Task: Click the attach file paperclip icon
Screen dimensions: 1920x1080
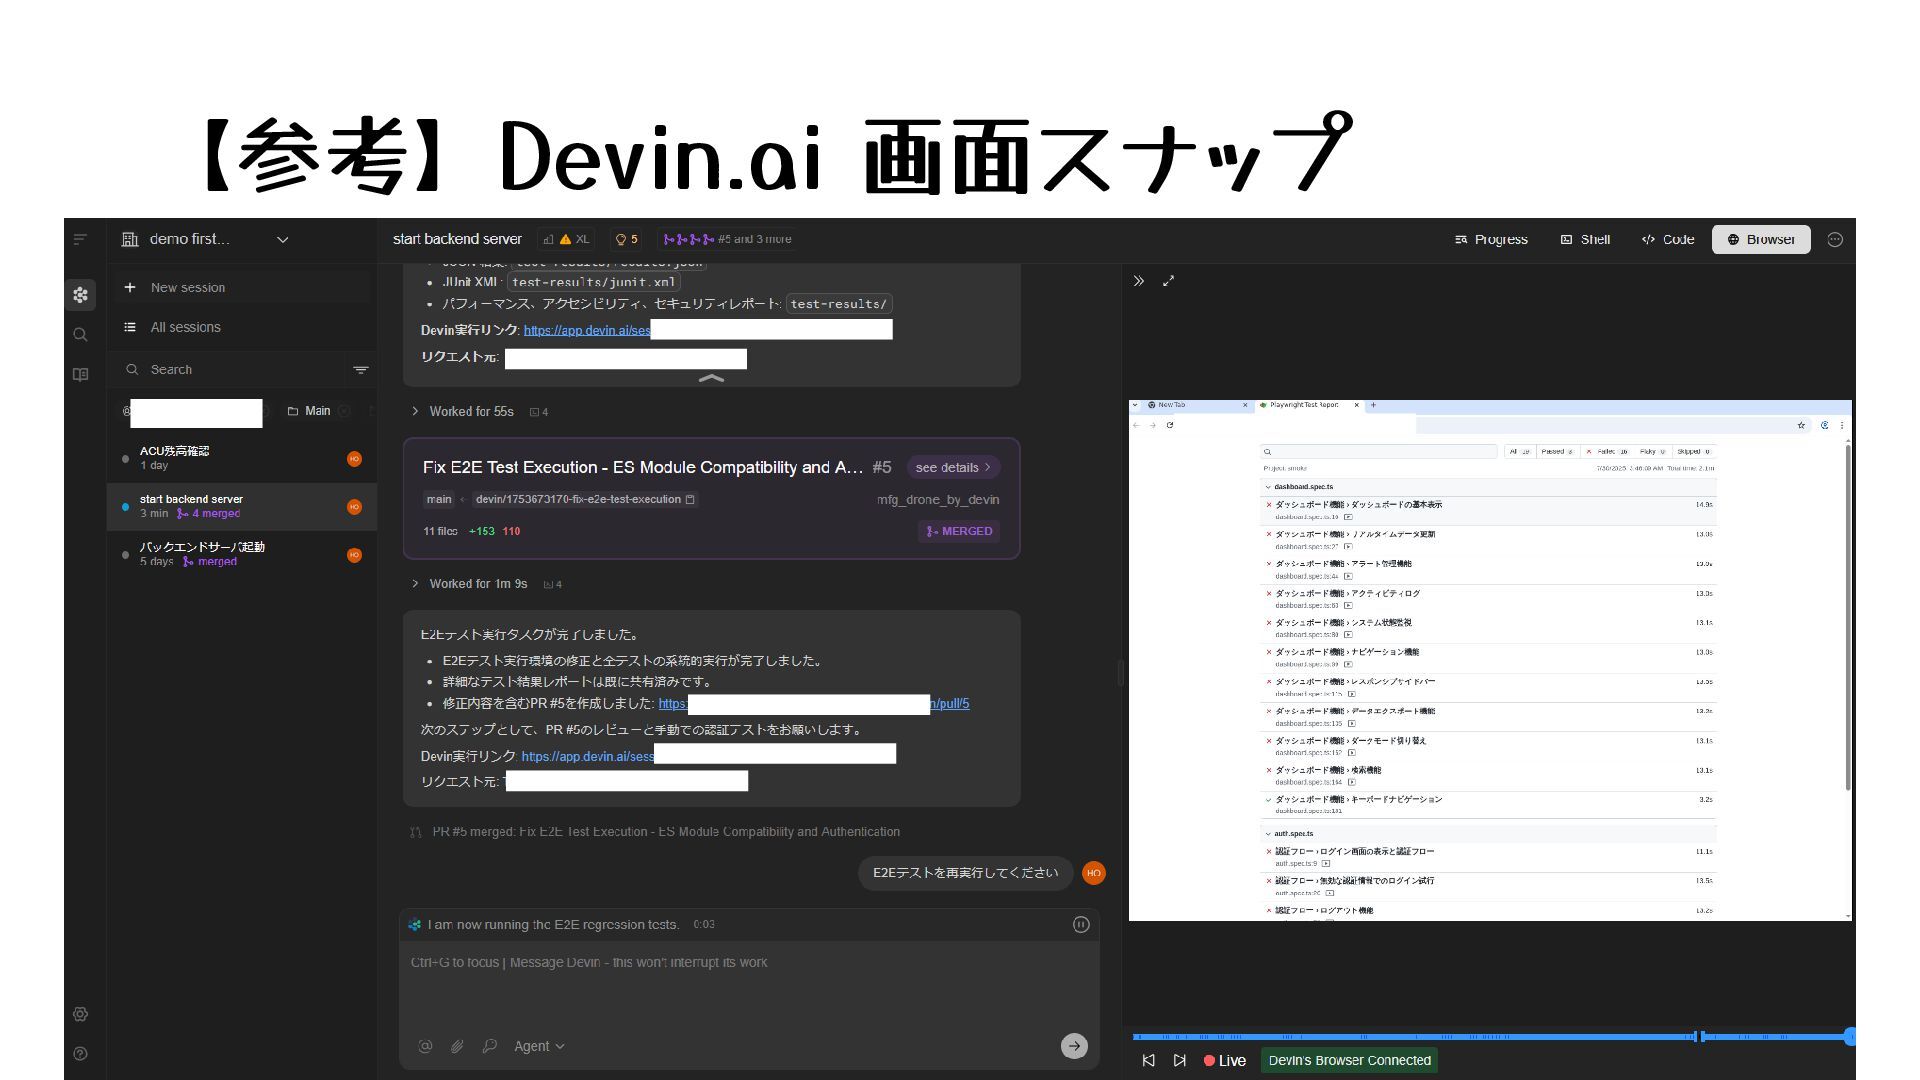Action: pyautogui.click(x=457, y=1046)
